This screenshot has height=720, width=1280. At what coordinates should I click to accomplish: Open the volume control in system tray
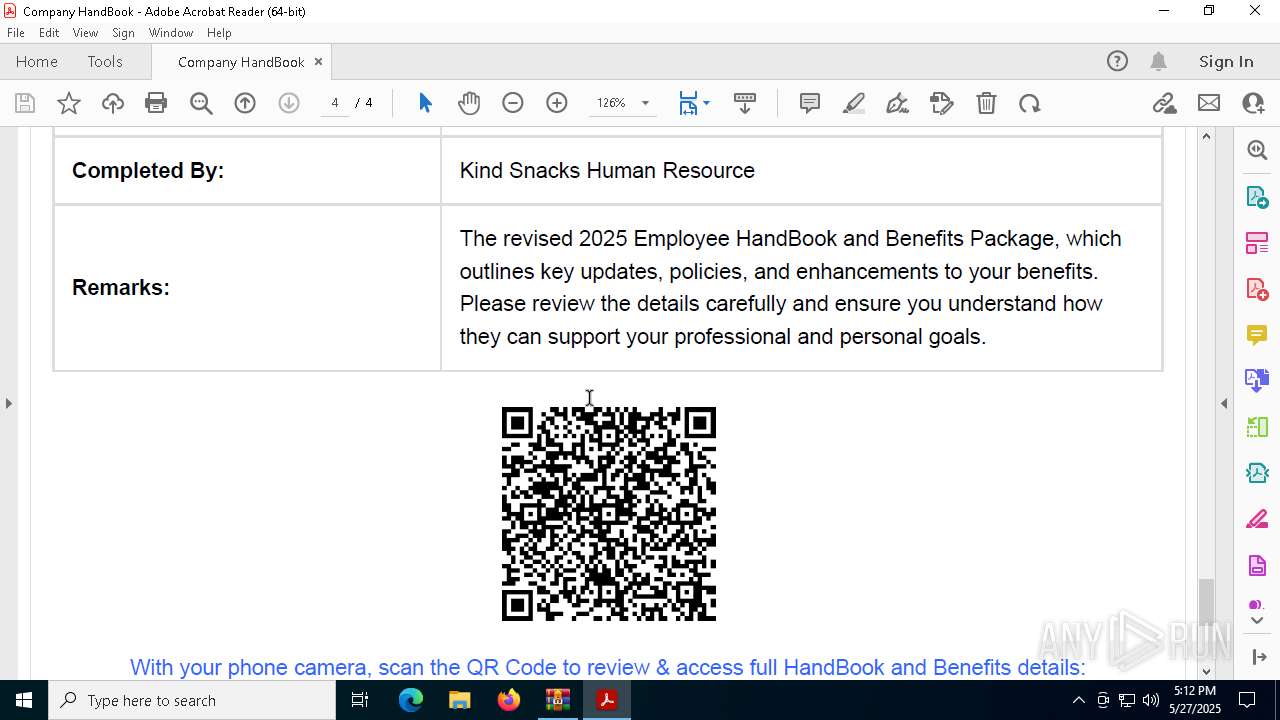pyautogui.click(x=1151, y=700)
